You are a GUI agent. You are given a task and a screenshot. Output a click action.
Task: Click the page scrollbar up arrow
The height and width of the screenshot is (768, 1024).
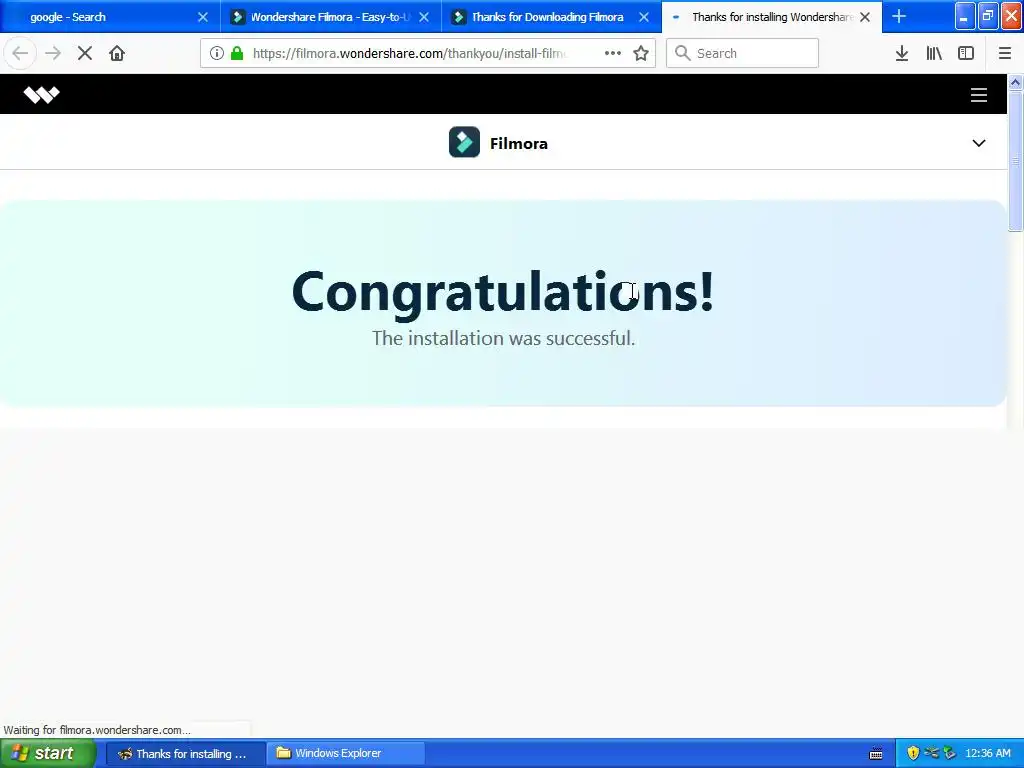(1016, 82)
